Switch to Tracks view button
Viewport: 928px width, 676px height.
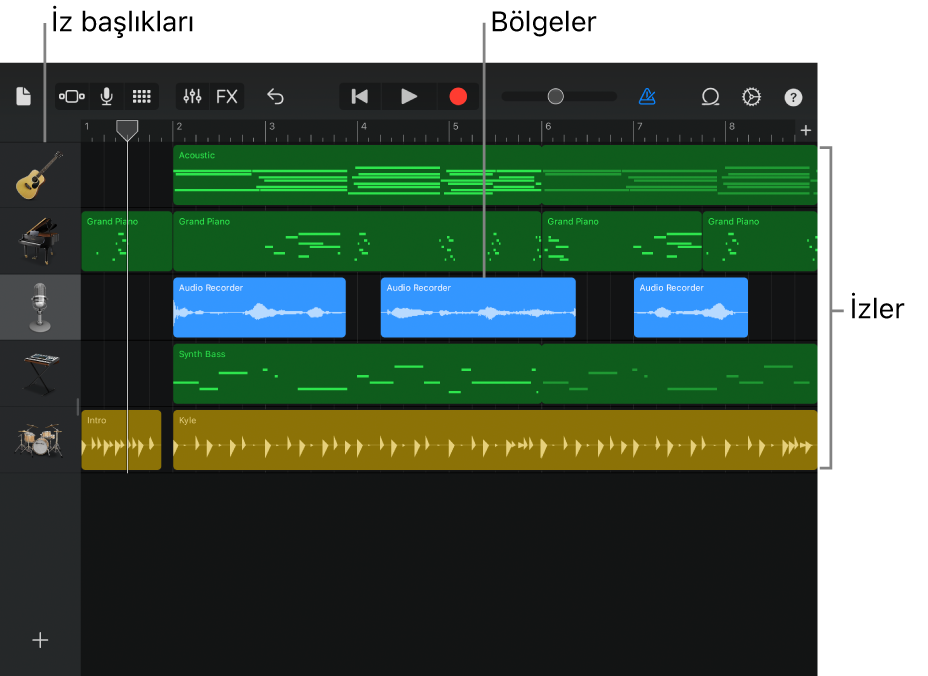tap(72, 96)
